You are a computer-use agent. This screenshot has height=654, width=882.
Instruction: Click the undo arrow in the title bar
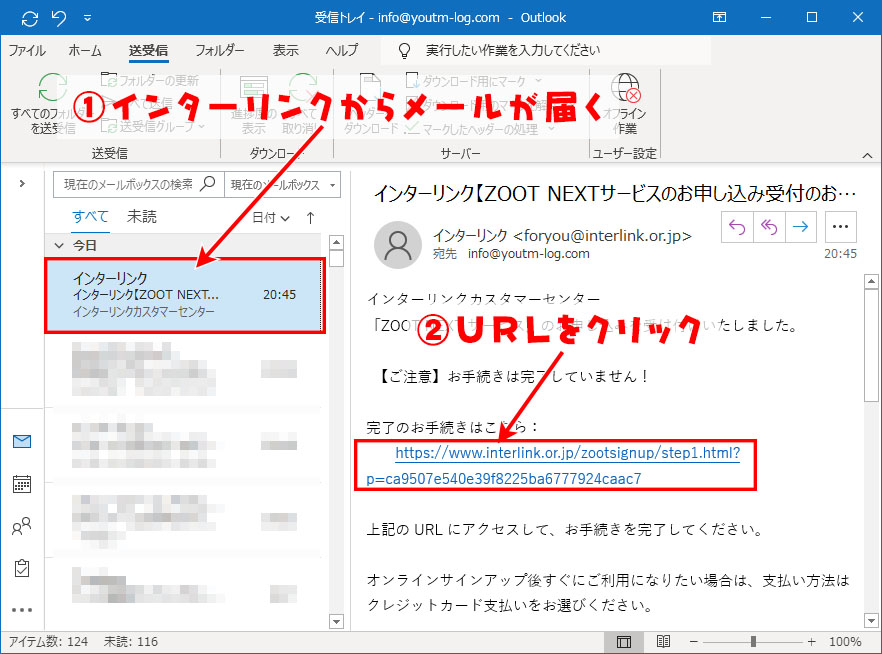59,18
